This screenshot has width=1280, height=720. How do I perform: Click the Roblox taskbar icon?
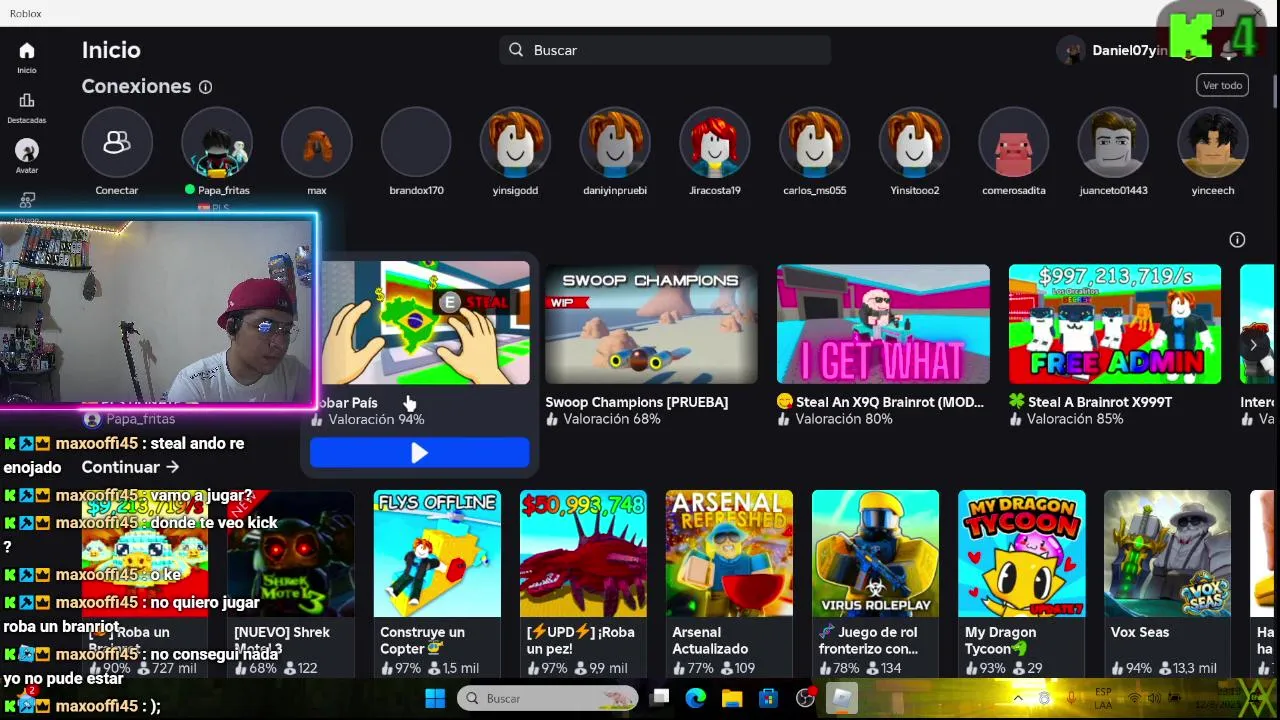click(x=842, y=698)
